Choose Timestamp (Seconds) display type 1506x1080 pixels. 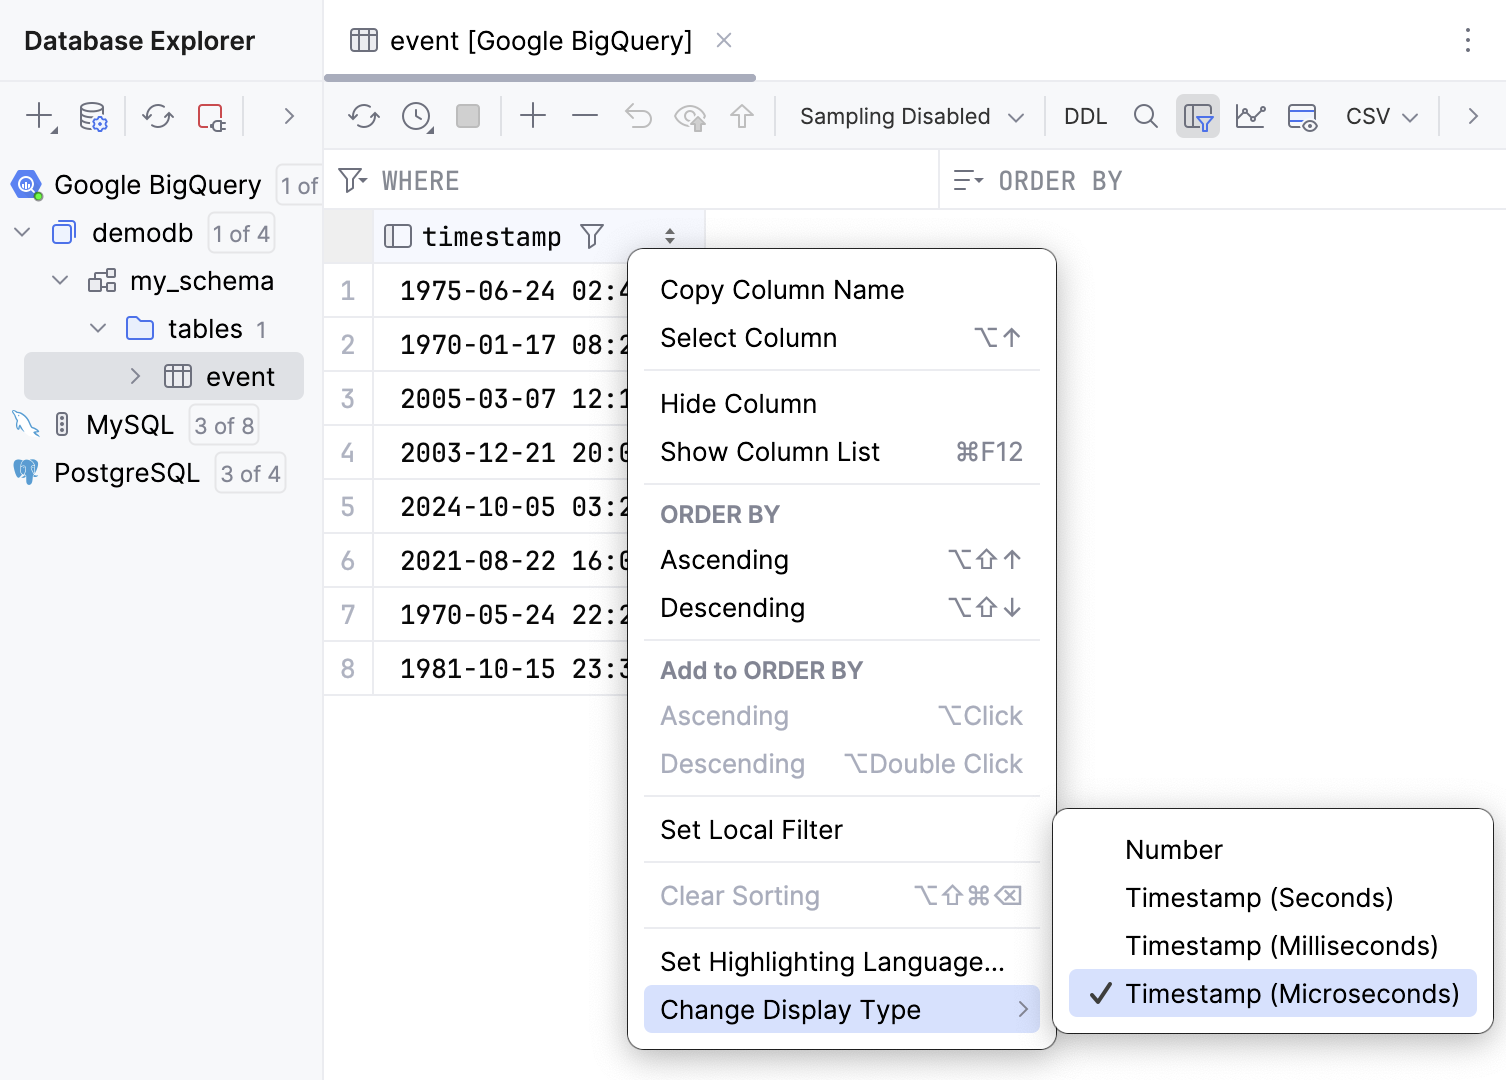point(1258,898)
